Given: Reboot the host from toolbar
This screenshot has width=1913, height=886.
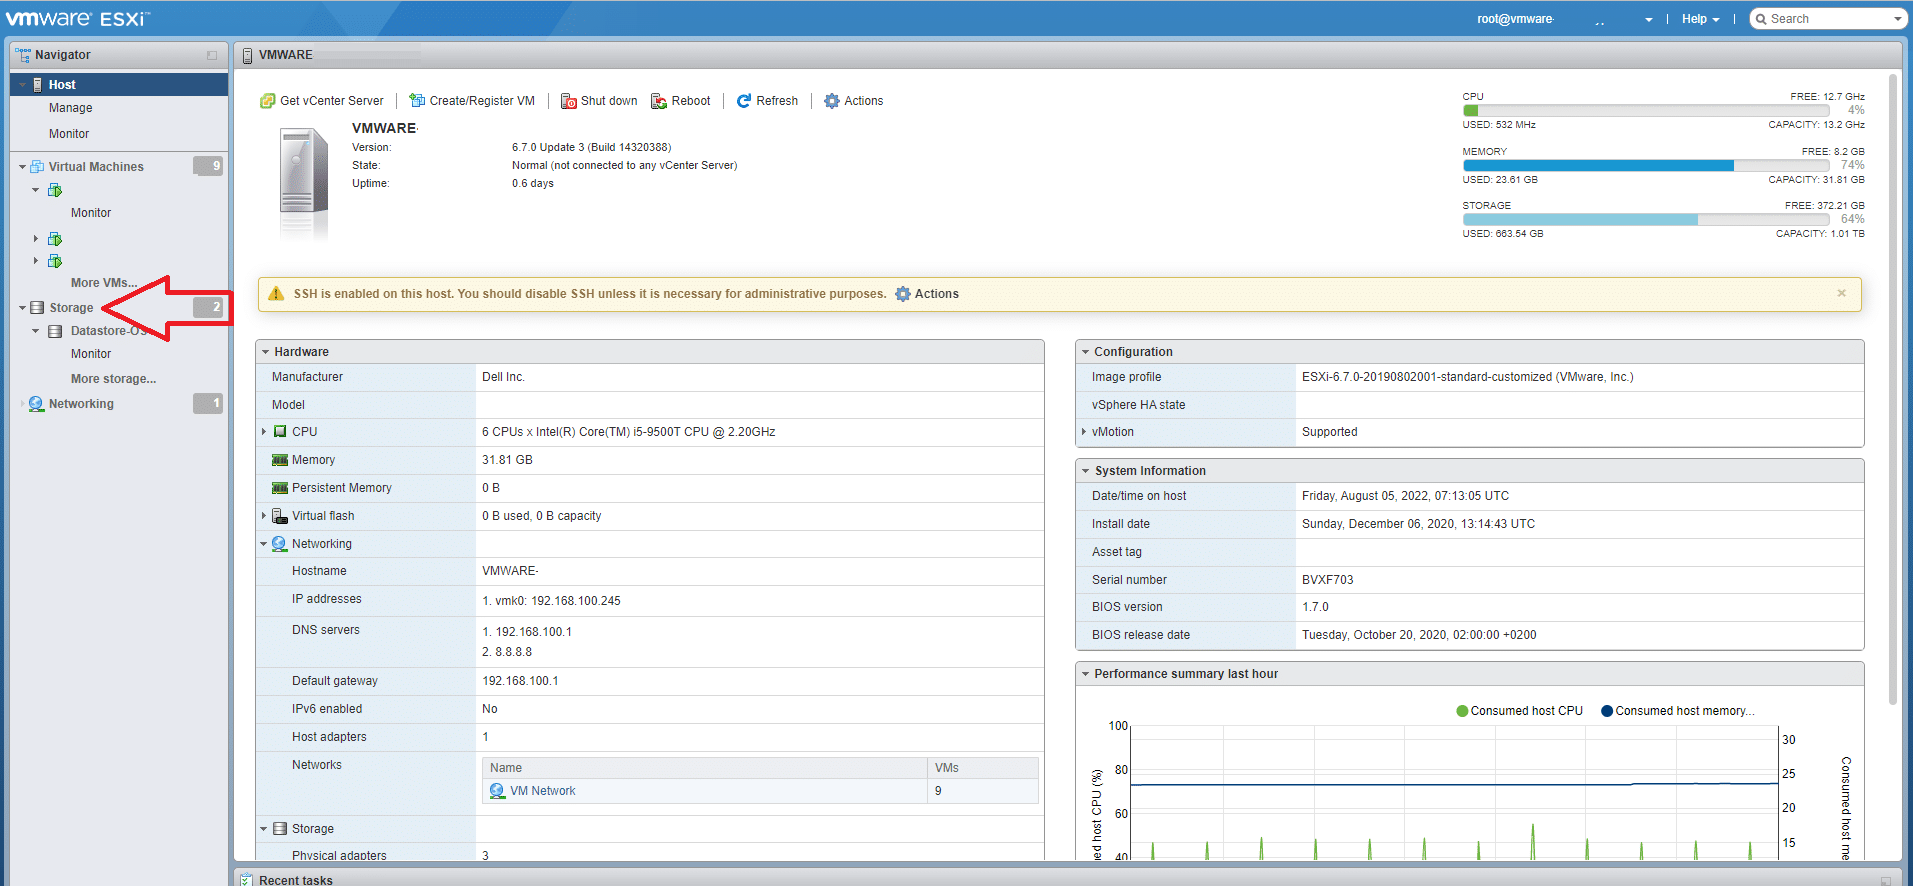Looking at the screenshot, I should (x=680, y=101).
